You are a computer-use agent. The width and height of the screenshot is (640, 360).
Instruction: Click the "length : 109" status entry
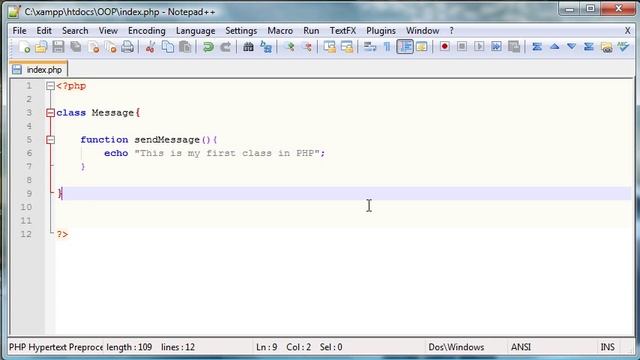coord(129,347)
